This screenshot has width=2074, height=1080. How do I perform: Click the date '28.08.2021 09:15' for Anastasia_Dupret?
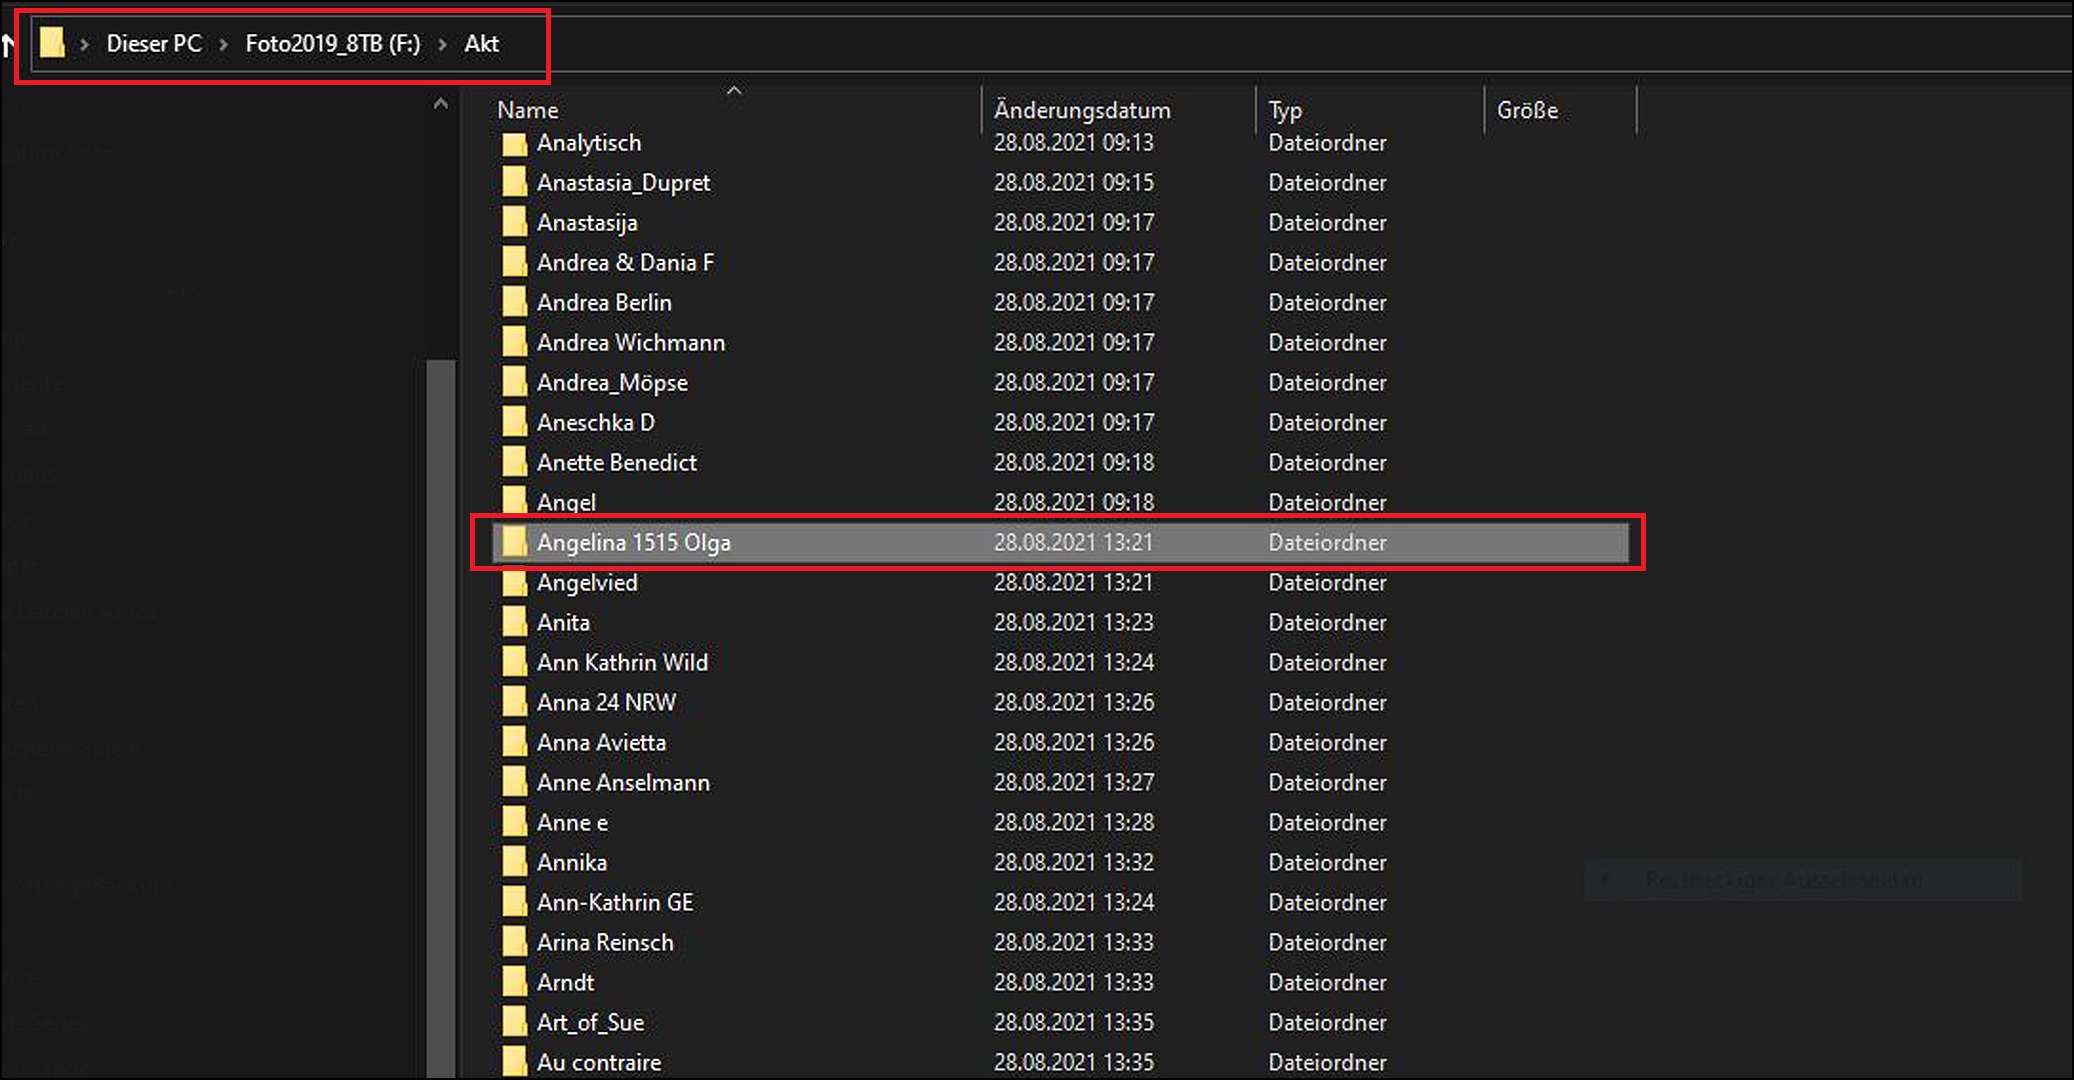[x=1074, y=183]
